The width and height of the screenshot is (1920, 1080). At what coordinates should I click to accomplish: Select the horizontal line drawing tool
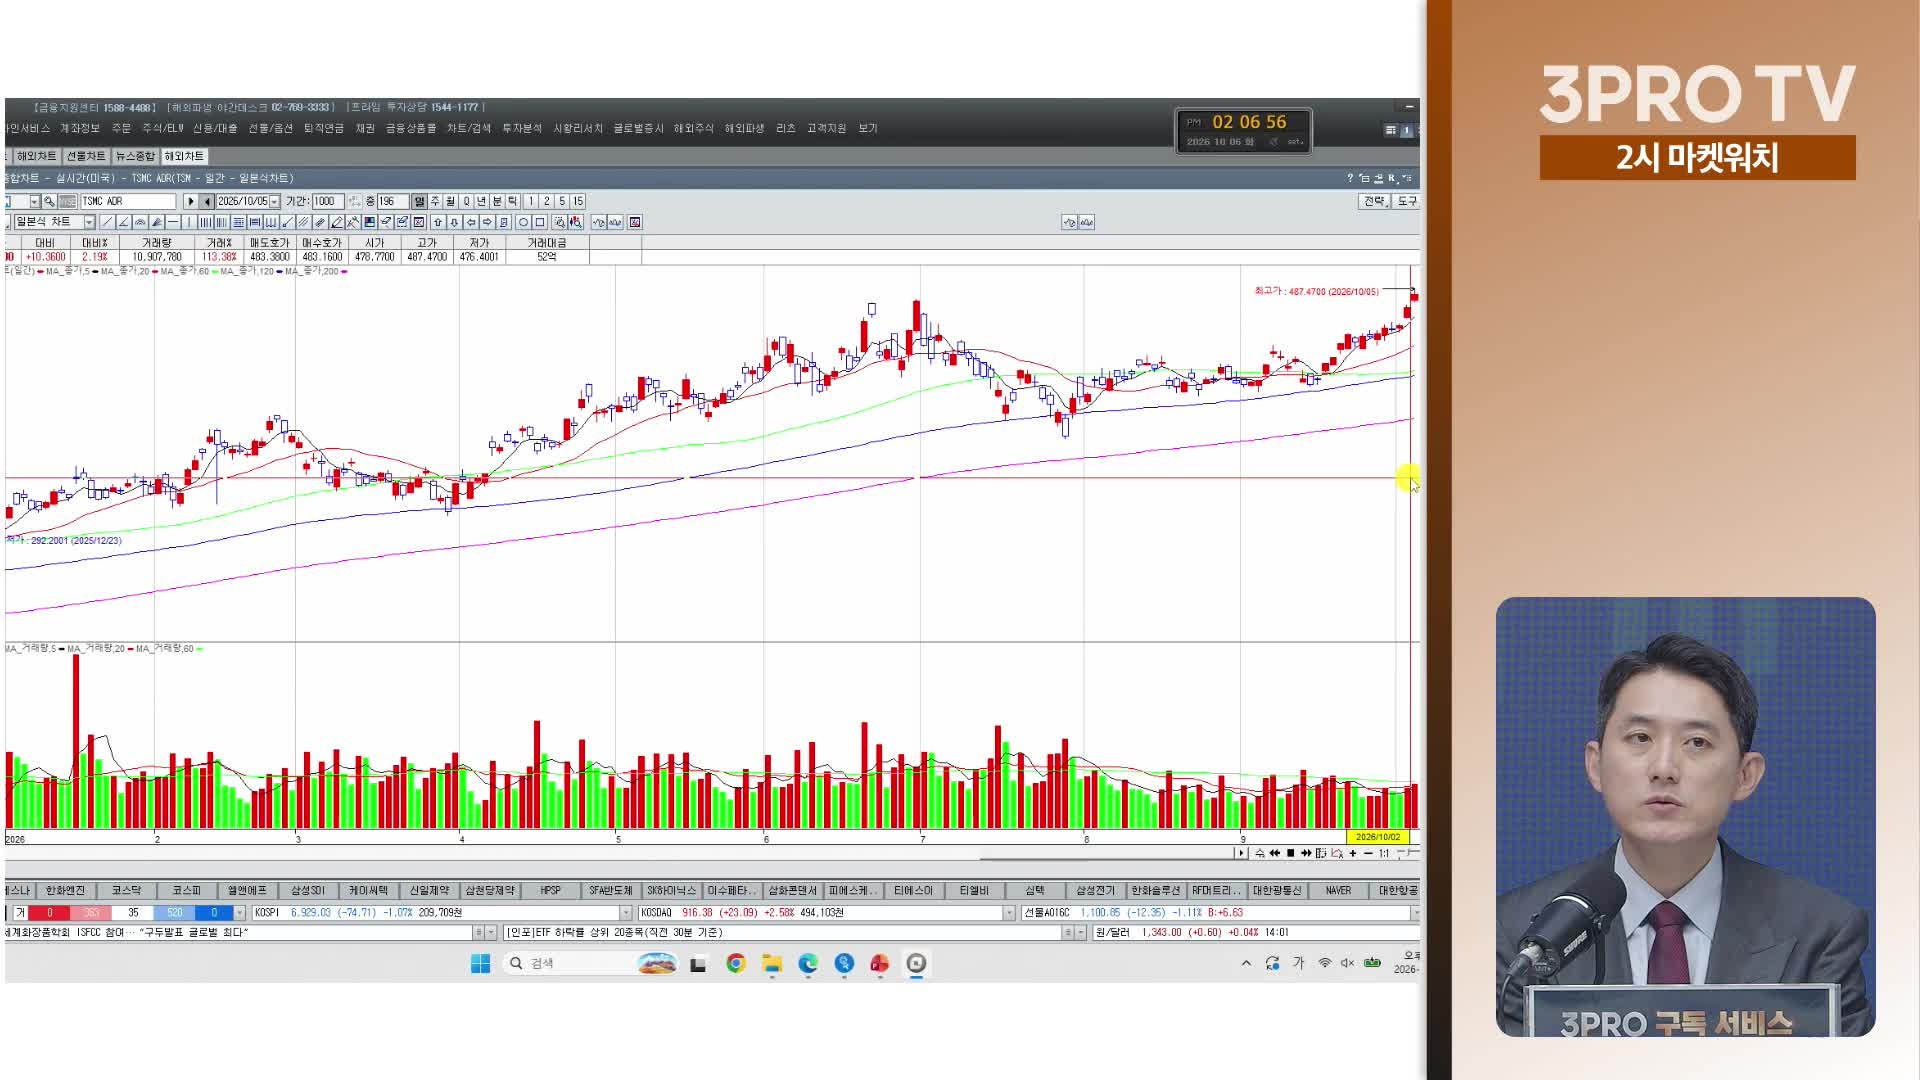[x=173, y=222]
